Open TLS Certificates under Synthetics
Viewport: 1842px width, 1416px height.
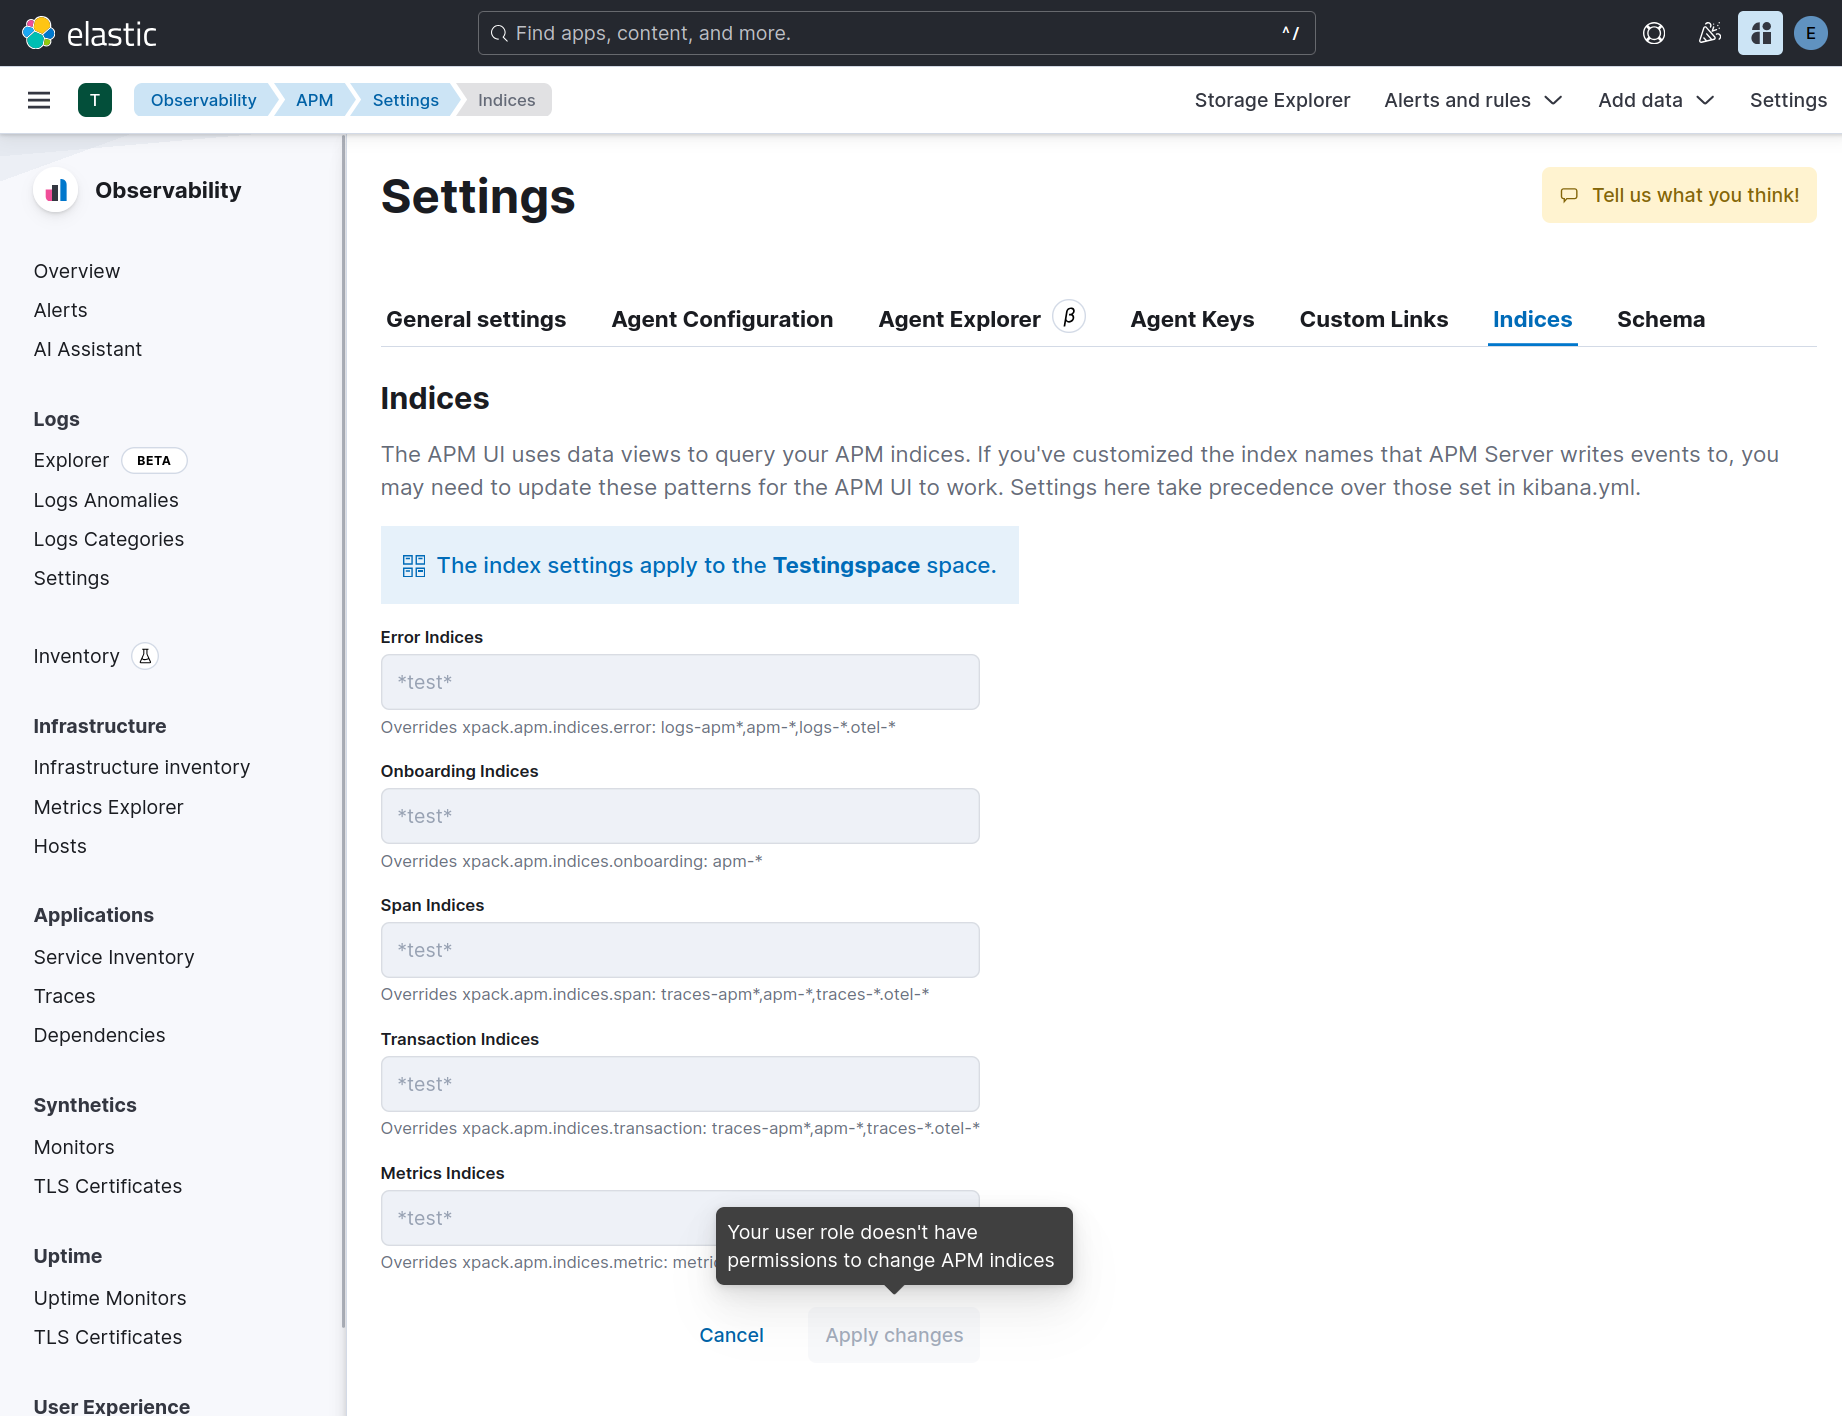tap(108, 1186)
